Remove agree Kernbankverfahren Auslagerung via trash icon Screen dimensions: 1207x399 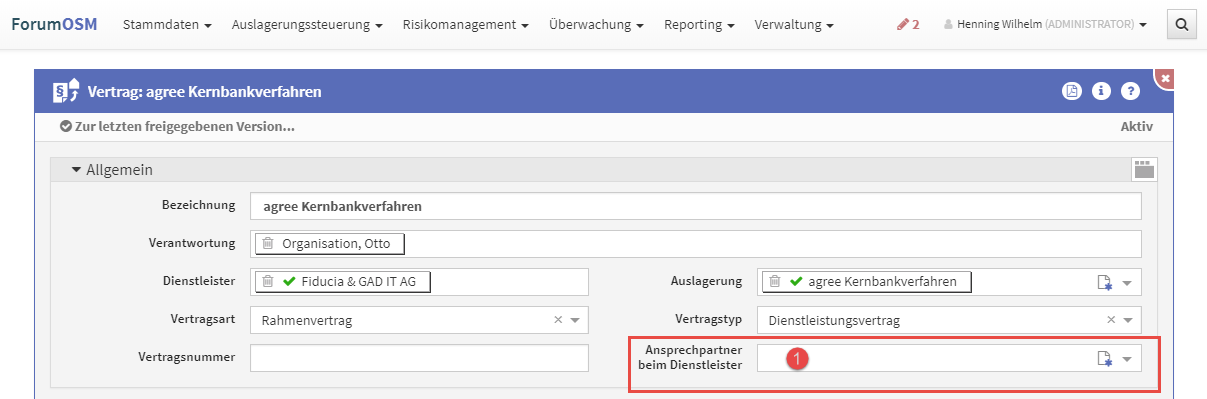click(775, 282)
